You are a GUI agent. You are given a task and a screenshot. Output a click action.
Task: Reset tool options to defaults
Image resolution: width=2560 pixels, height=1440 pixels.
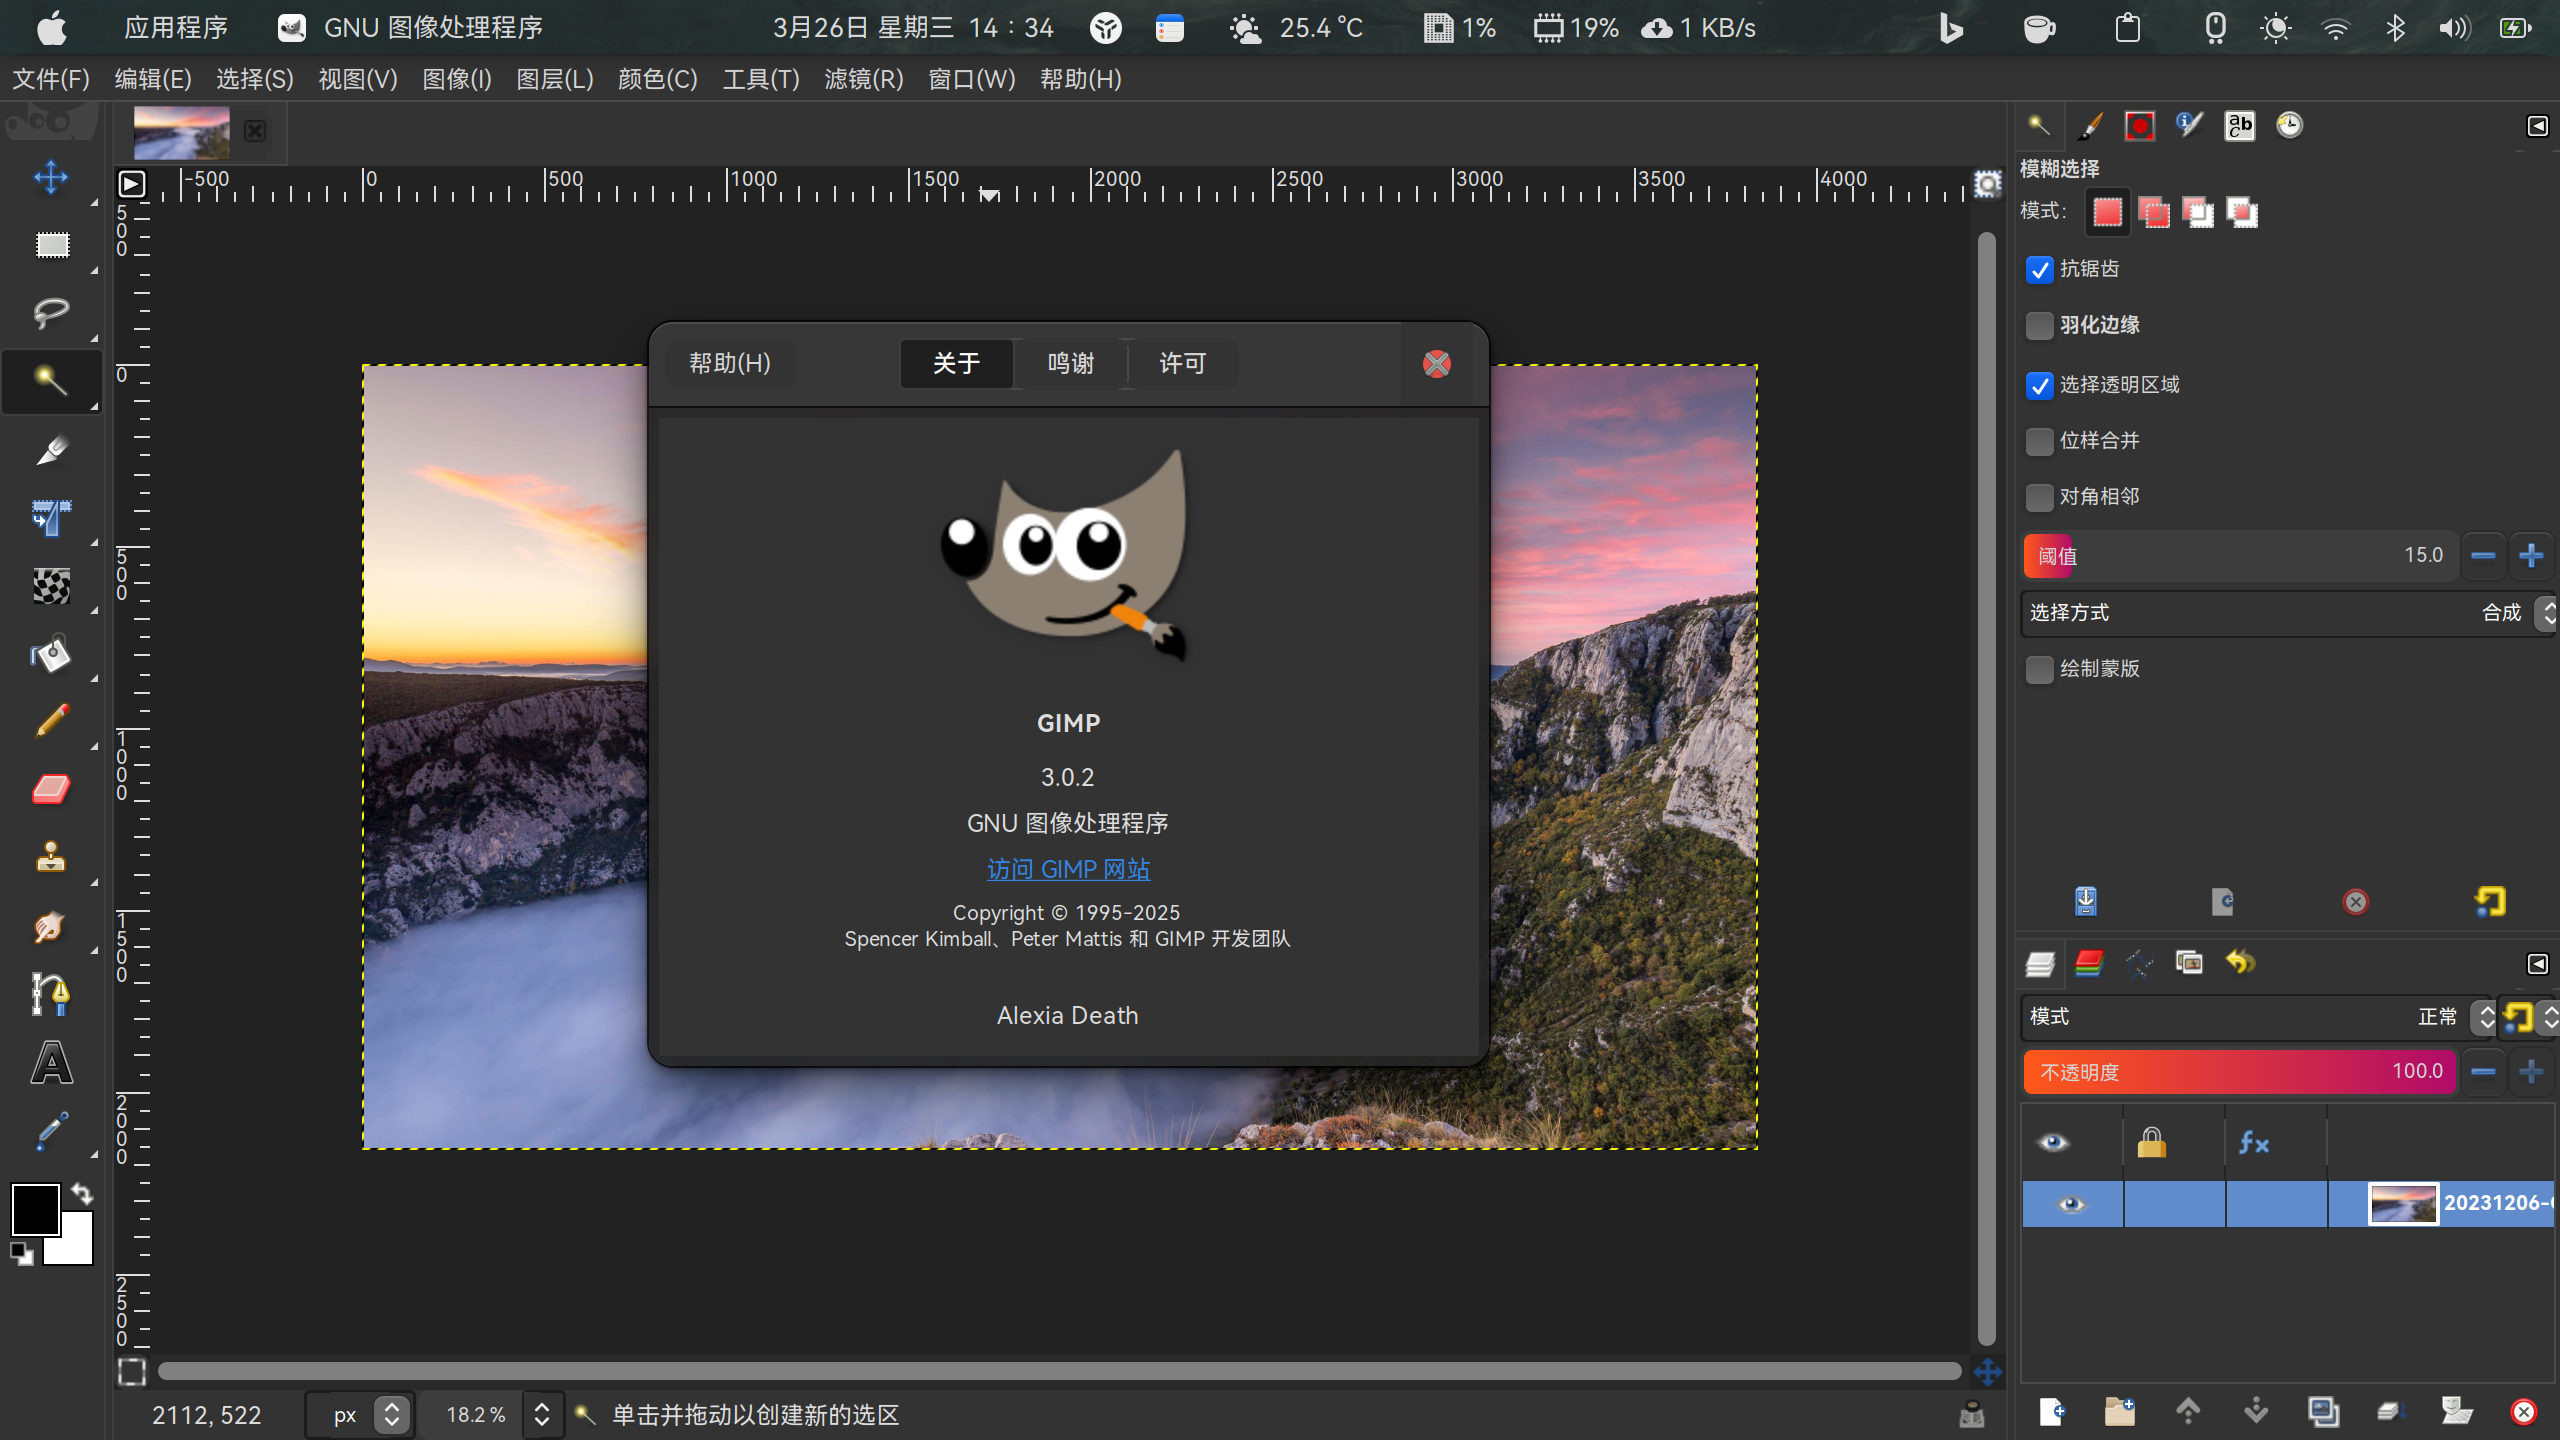tap(2489, 901)
